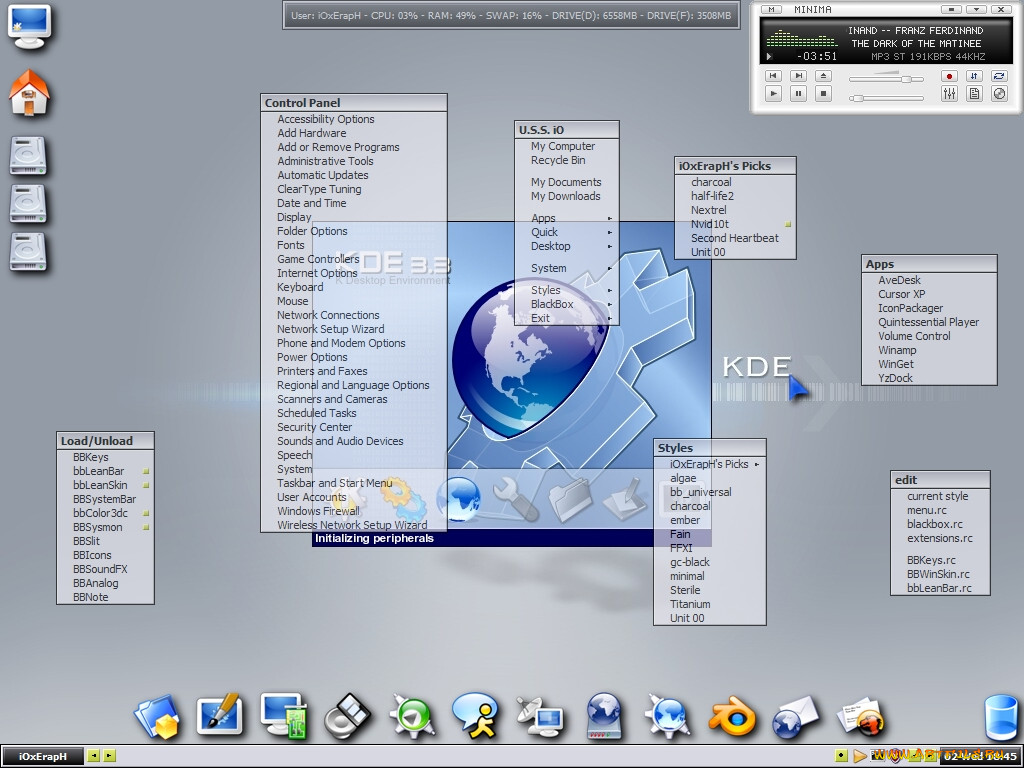Click the left workspace arrow on taskbar
This screenshot has height=768, width=1024.
[93, 756]
